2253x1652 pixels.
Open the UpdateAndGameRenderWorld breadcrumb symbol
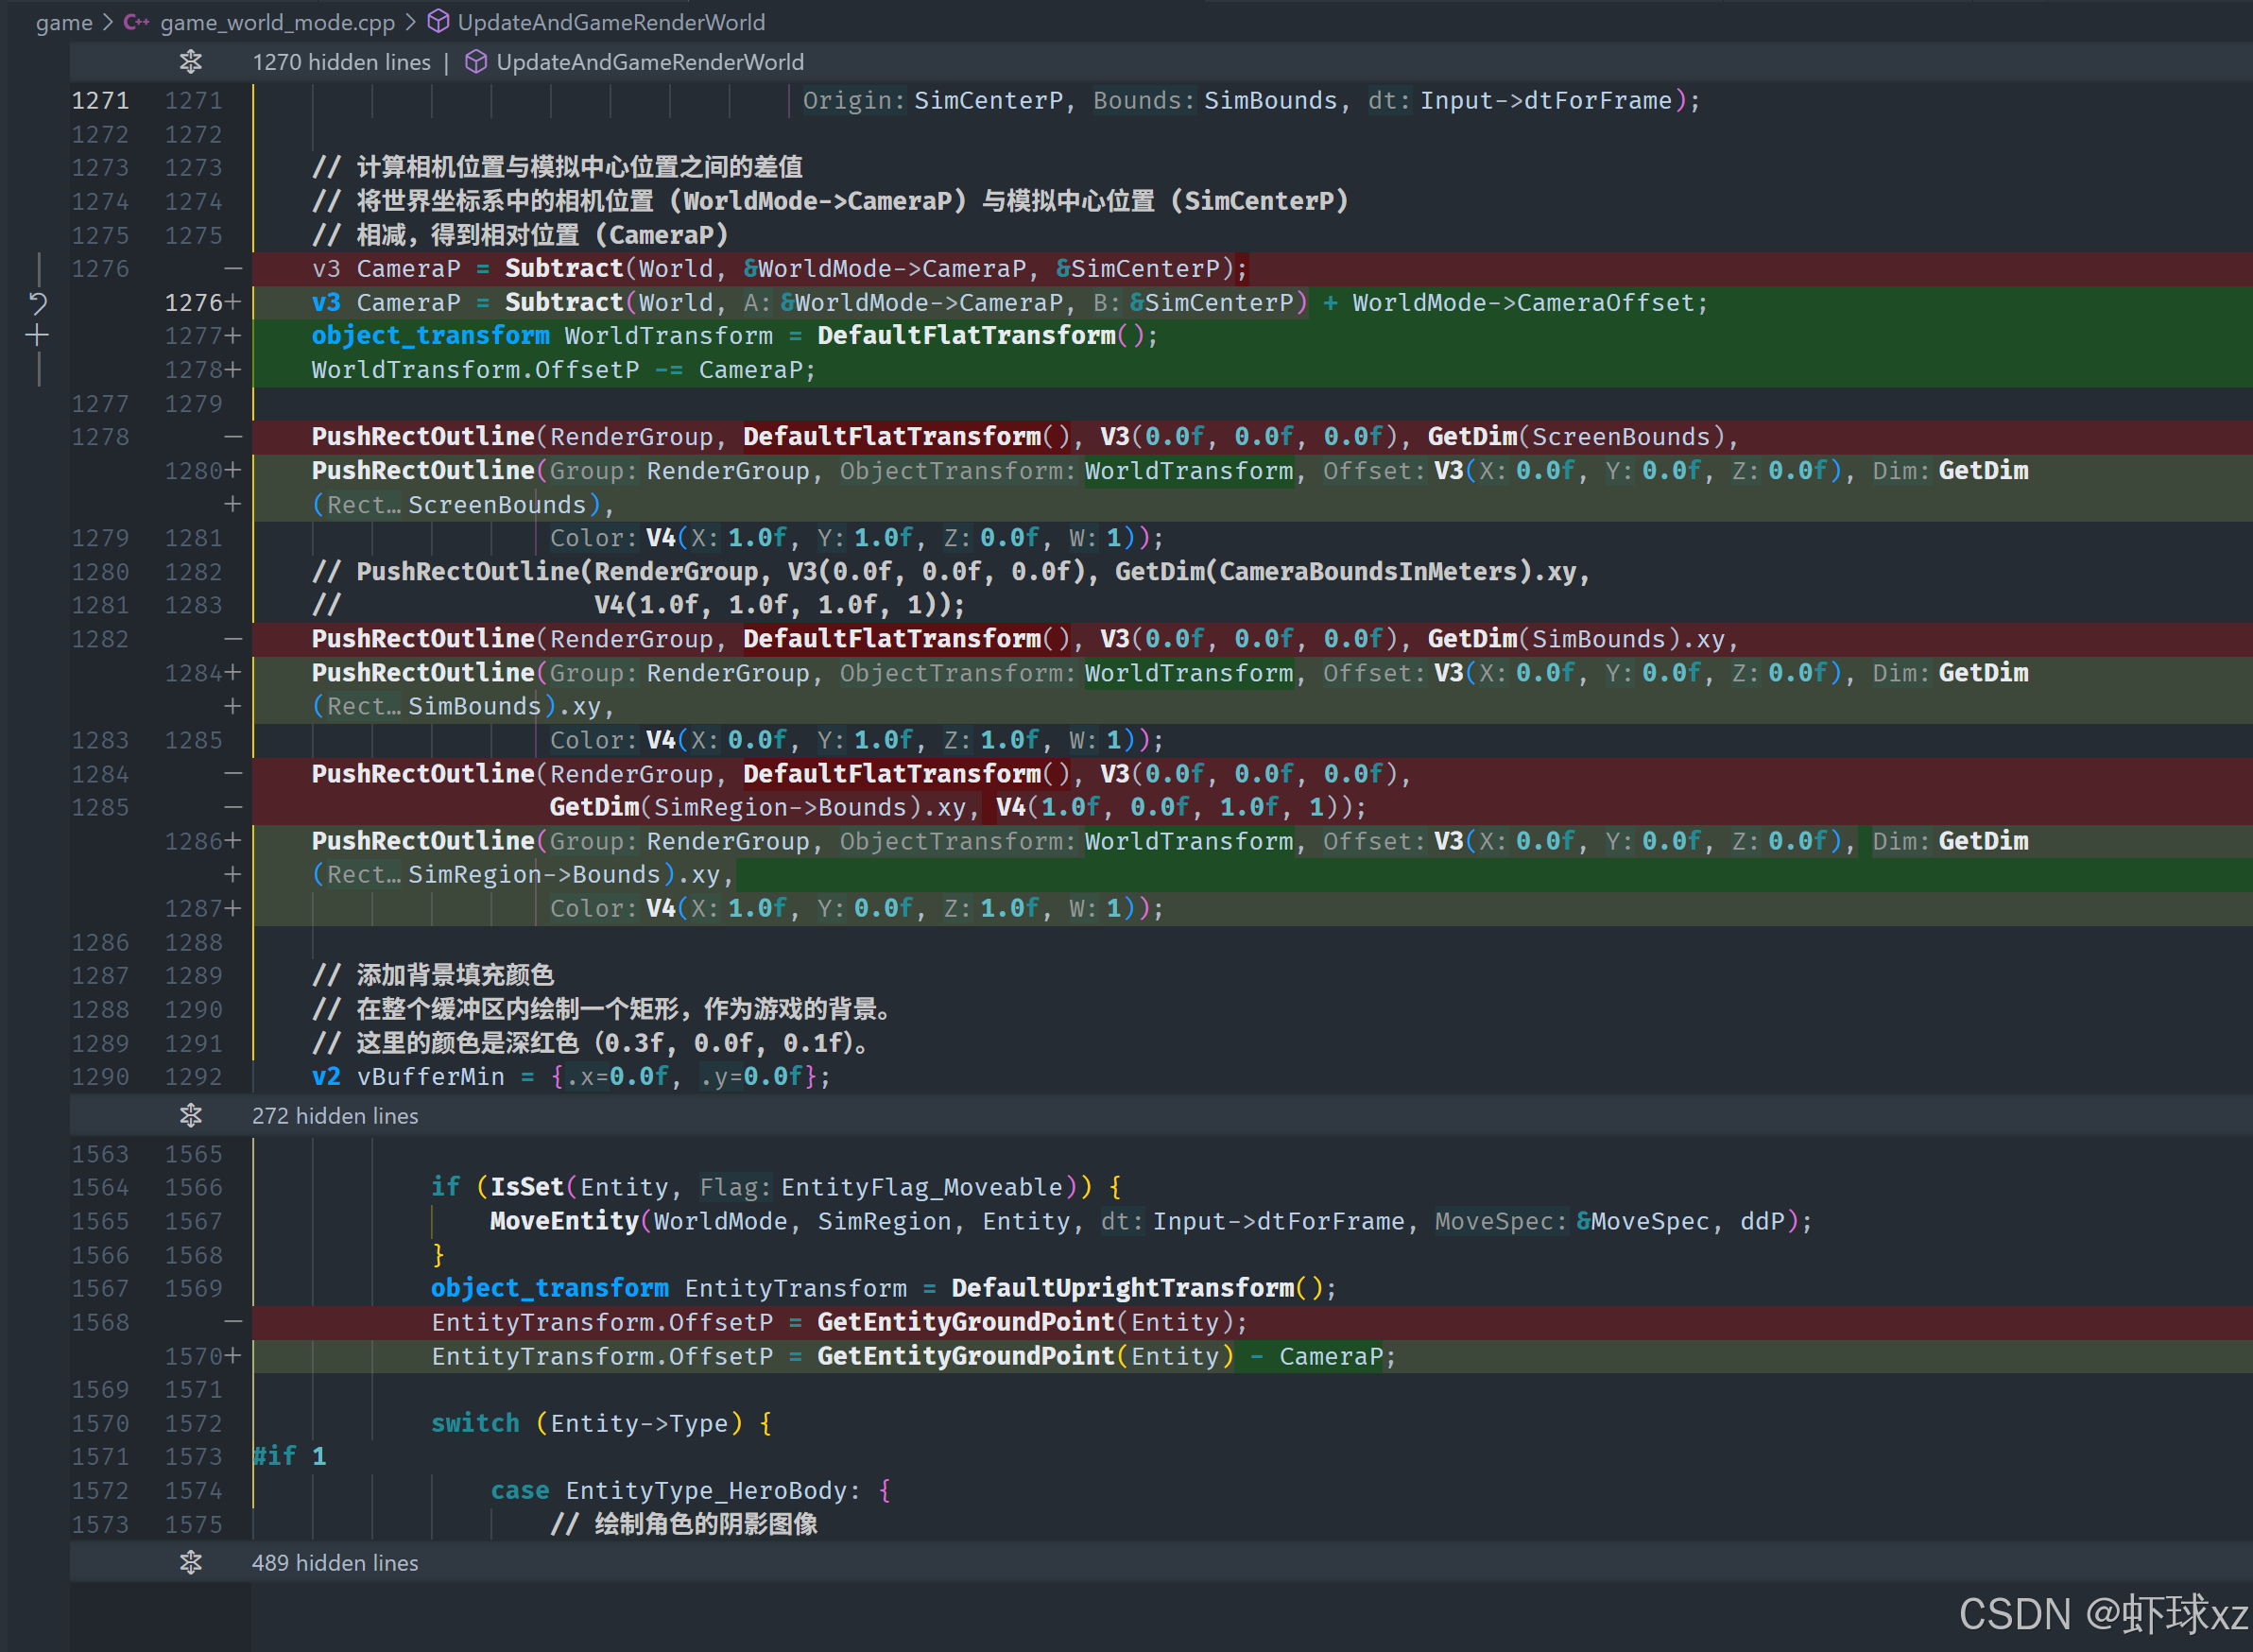[x=611, y=22]
